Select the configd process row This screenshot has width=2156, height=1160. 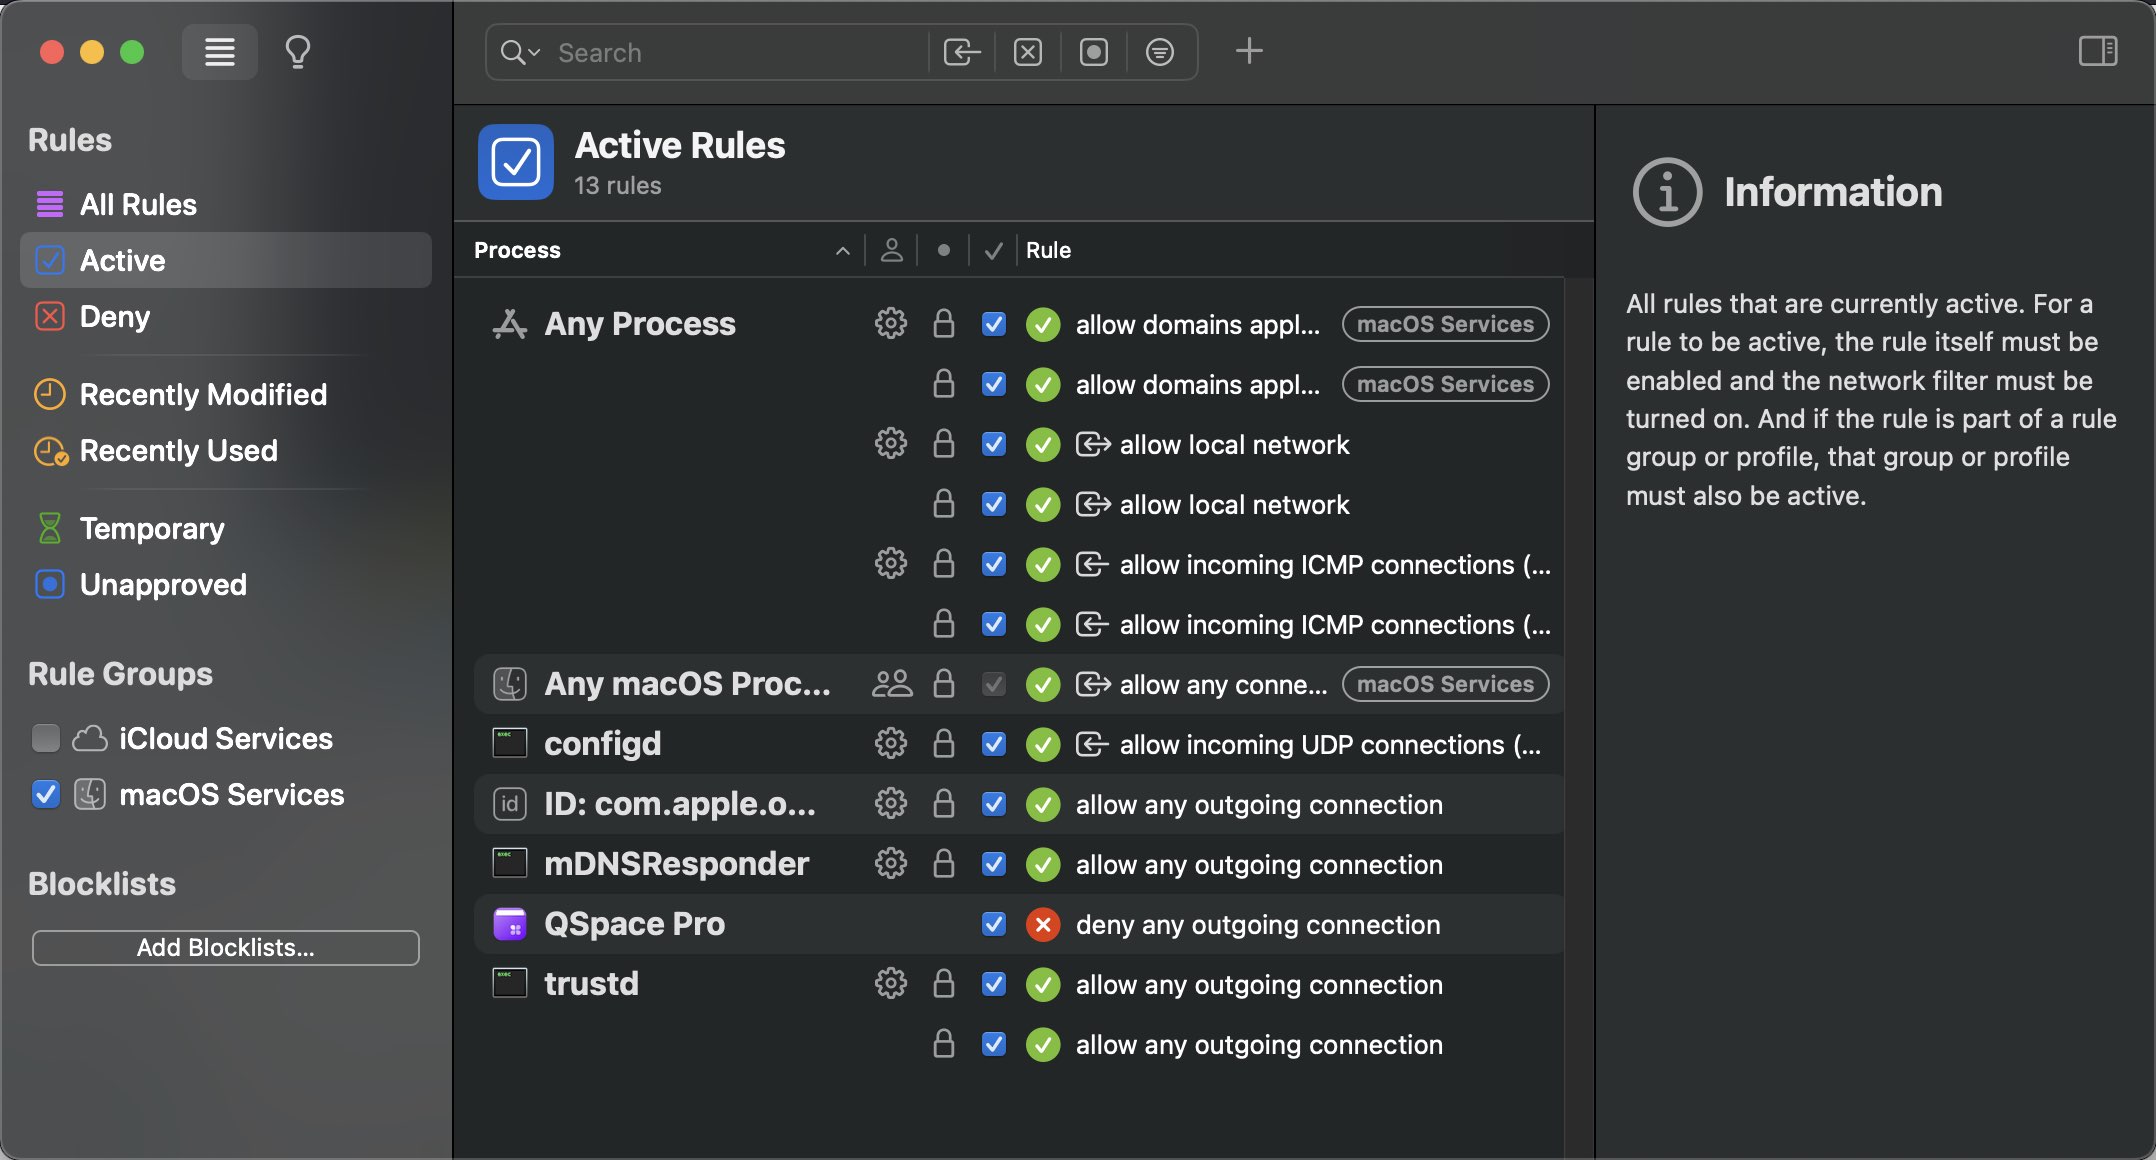click(x=1018, y=744)
